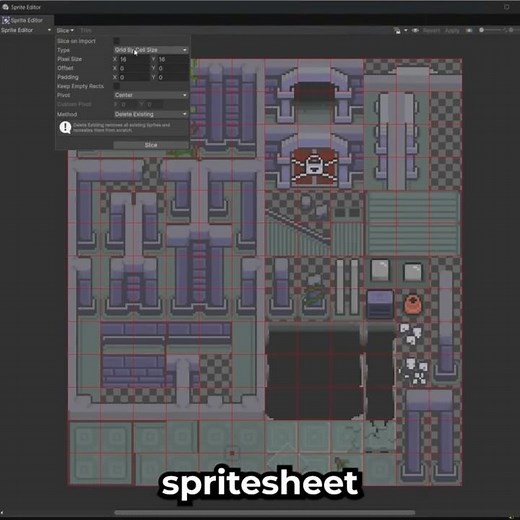This screenshot has height=520, width=520.
Task: Enable the Keep Empty Rects checkbox
Action: point(116,86)
